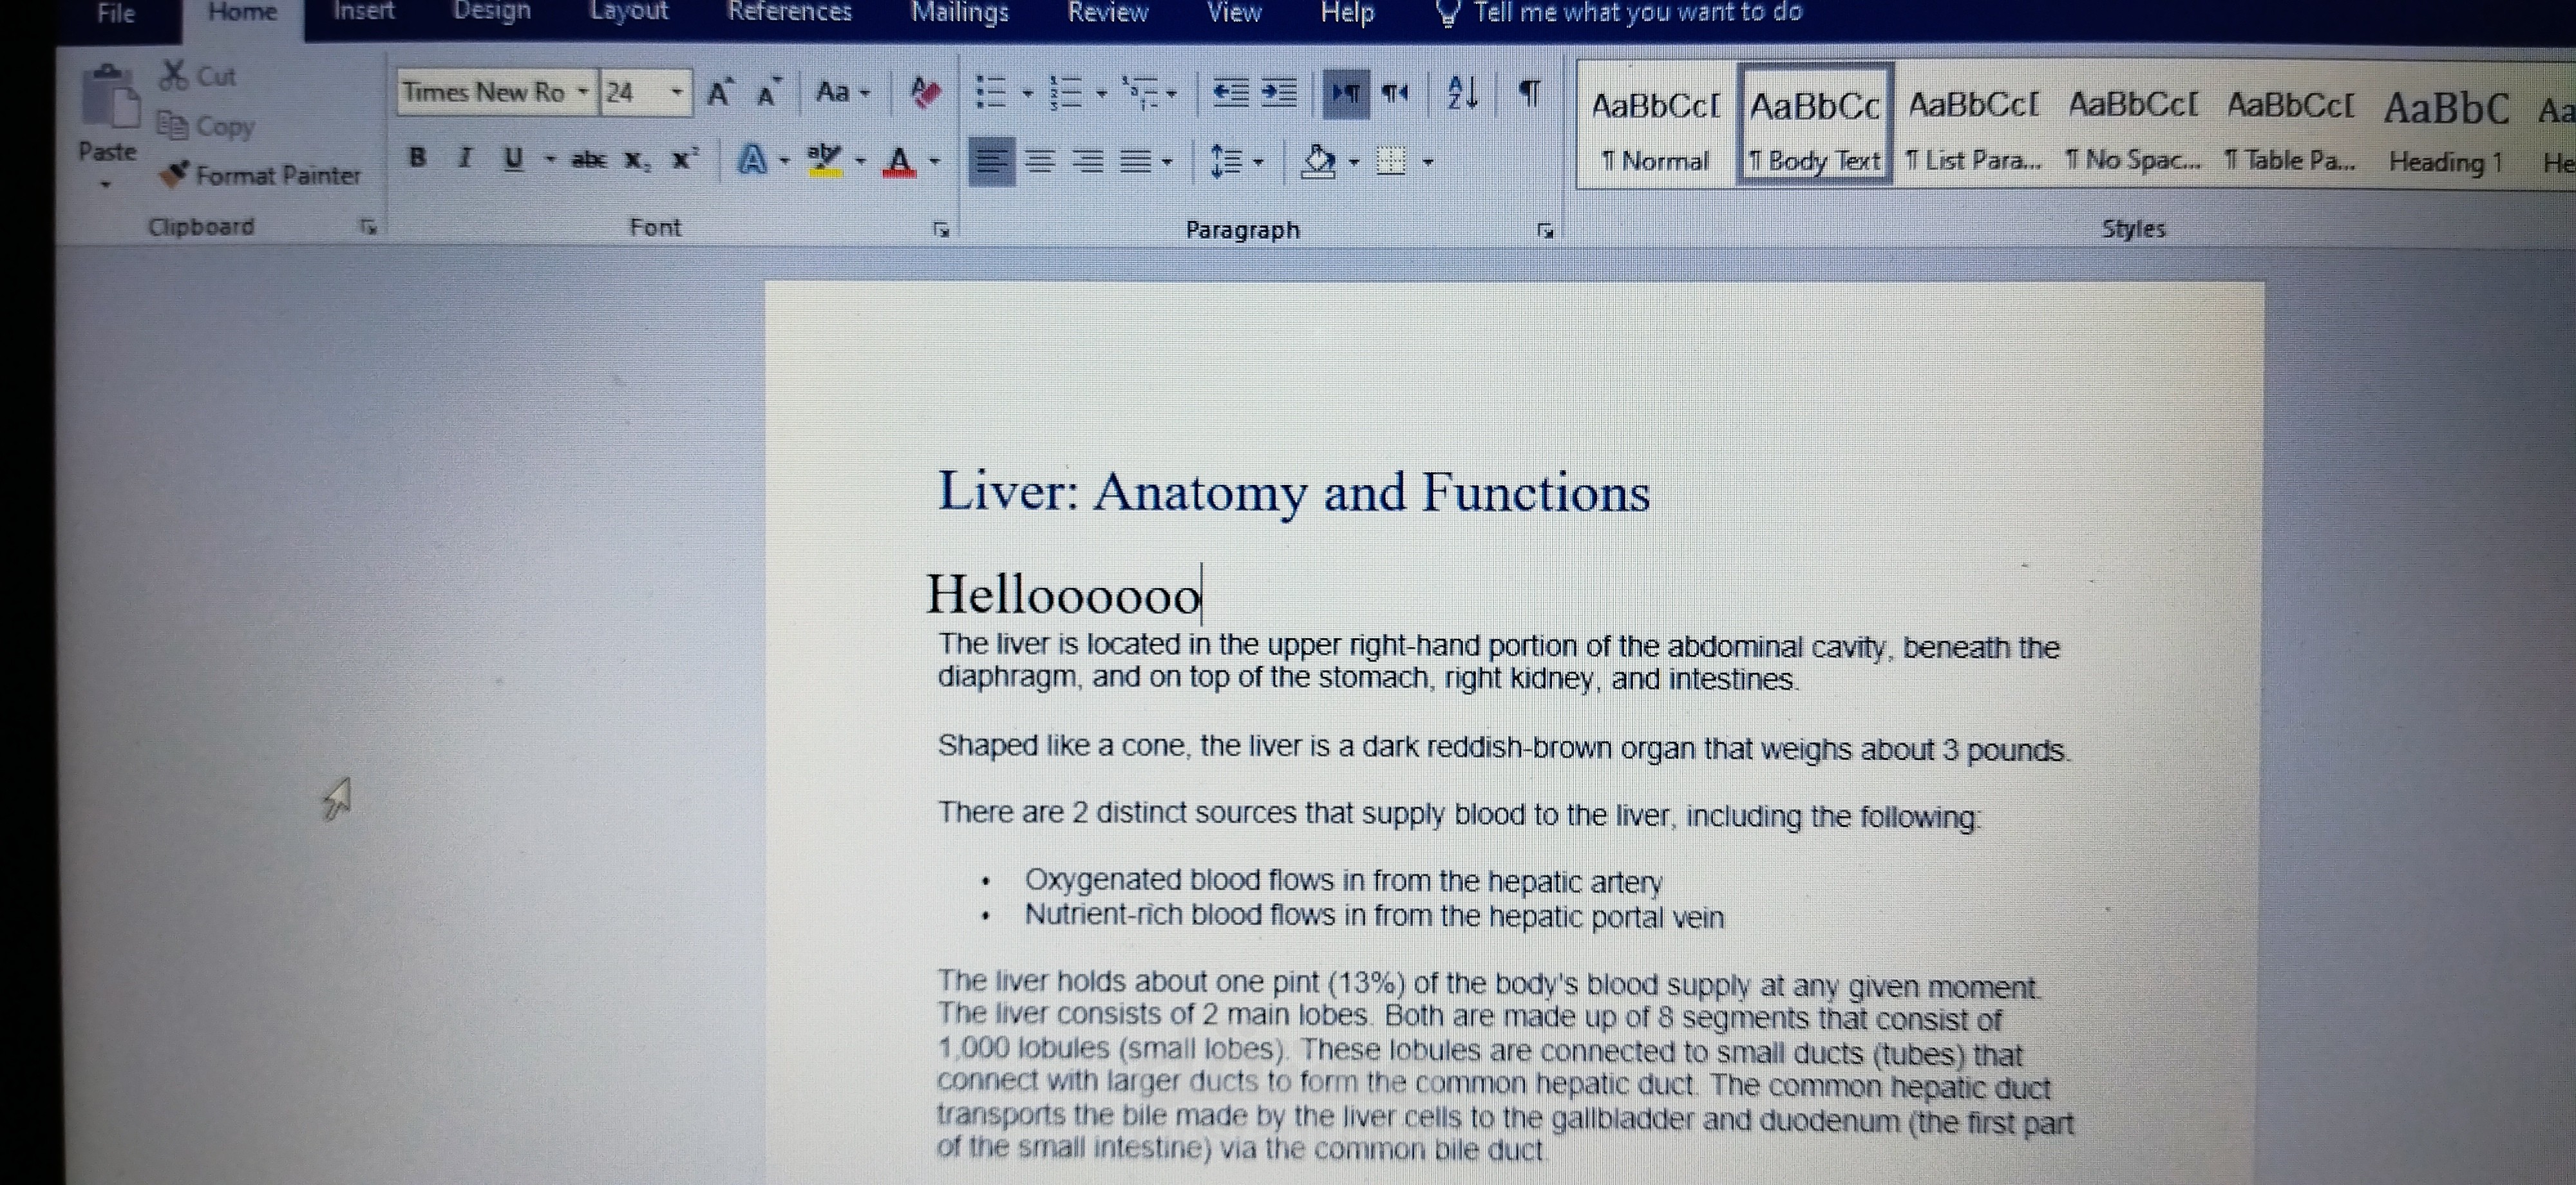The width and height of the screenshot is (2576, 1185).
Task: Open the Clipboard pane launcher
Action: coord(368,228)
